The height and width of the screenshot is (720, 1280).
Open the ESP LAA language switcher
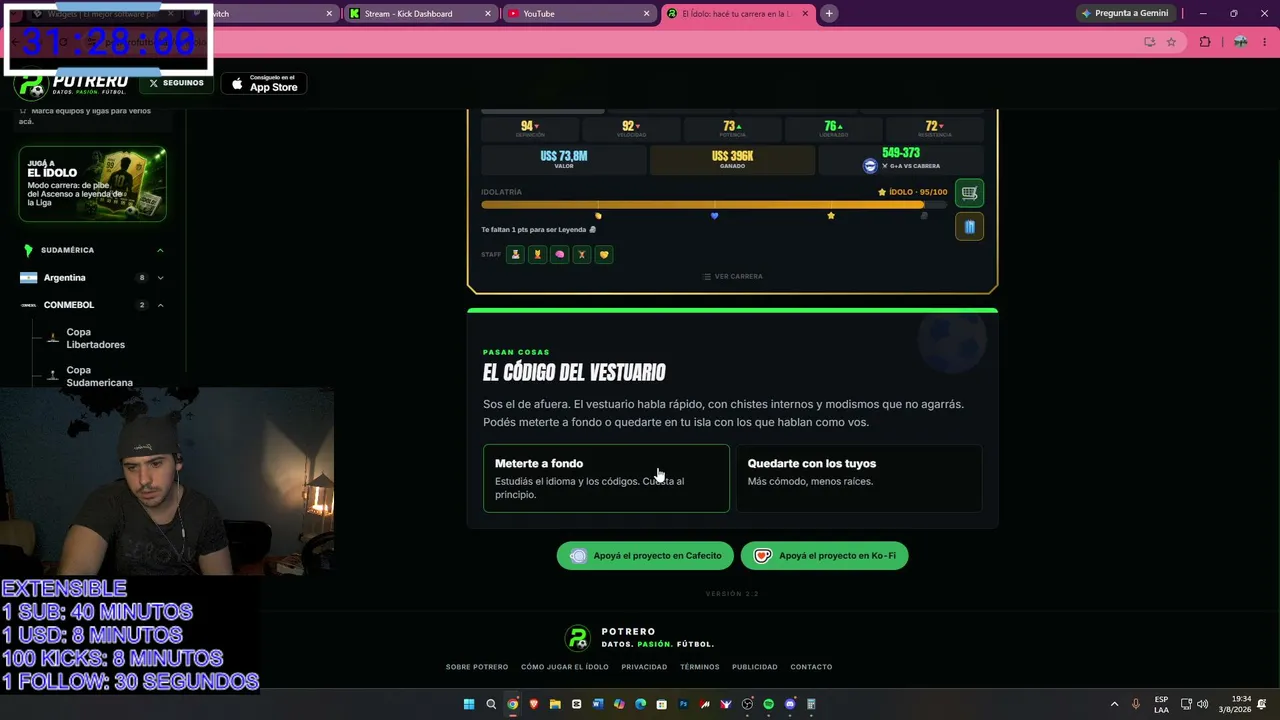[1161, 704]
